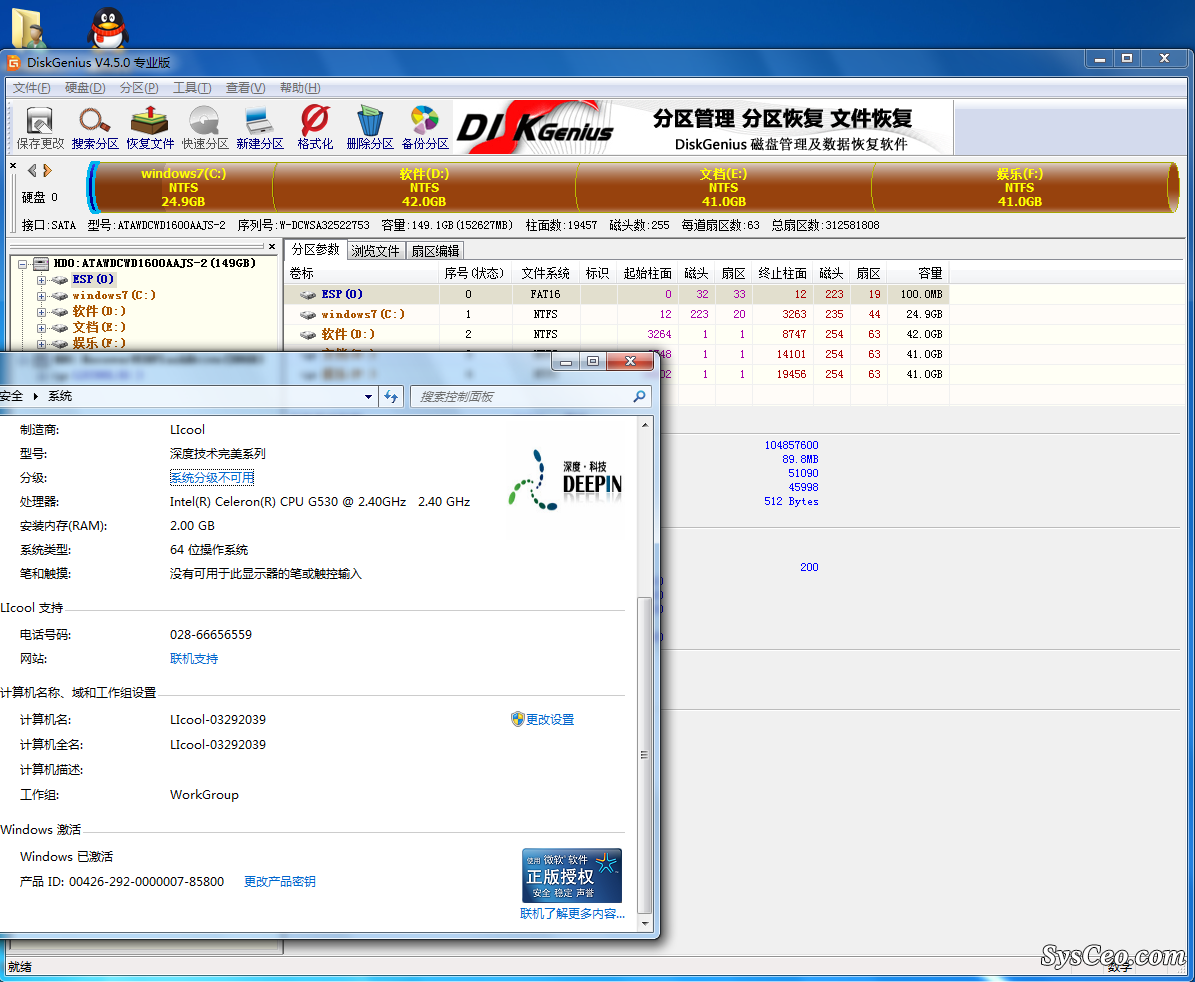Open the address bar history dropdown
This screenshot has width=1195, height=982.
coord(369,396)
